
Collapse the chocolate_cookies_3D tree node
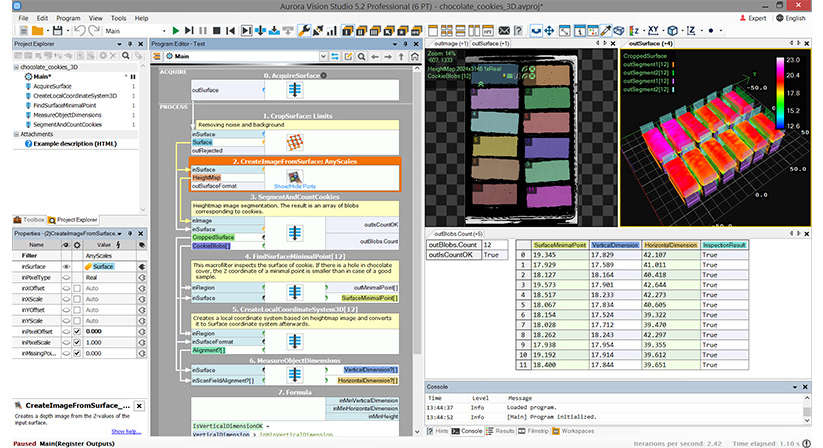point(16,67)
